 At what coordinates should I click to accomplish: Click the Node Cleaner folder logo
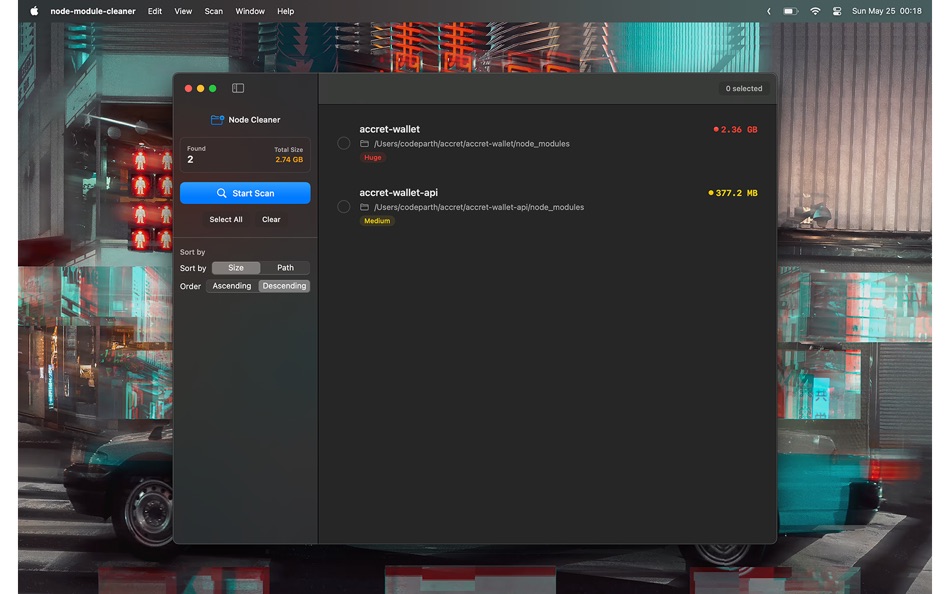click(217, 120)
